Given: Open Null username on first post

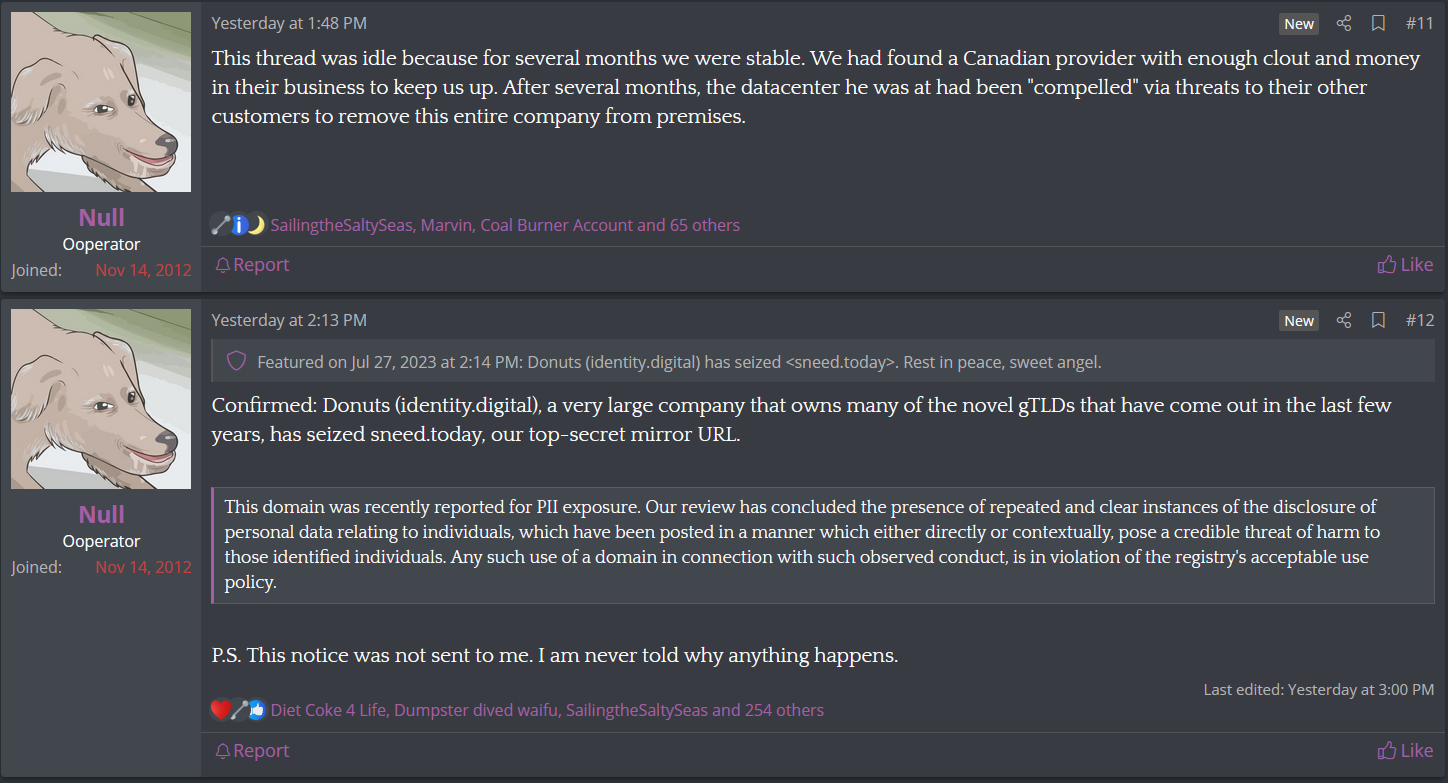Looking at the screenshot, I should (102, 217).
